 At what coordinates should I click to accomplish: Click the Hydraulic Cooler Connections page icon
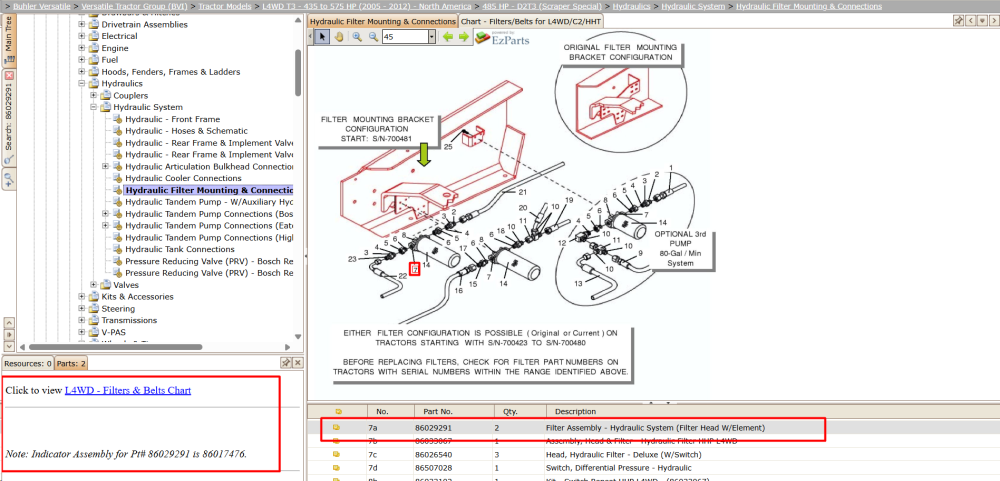117,178
